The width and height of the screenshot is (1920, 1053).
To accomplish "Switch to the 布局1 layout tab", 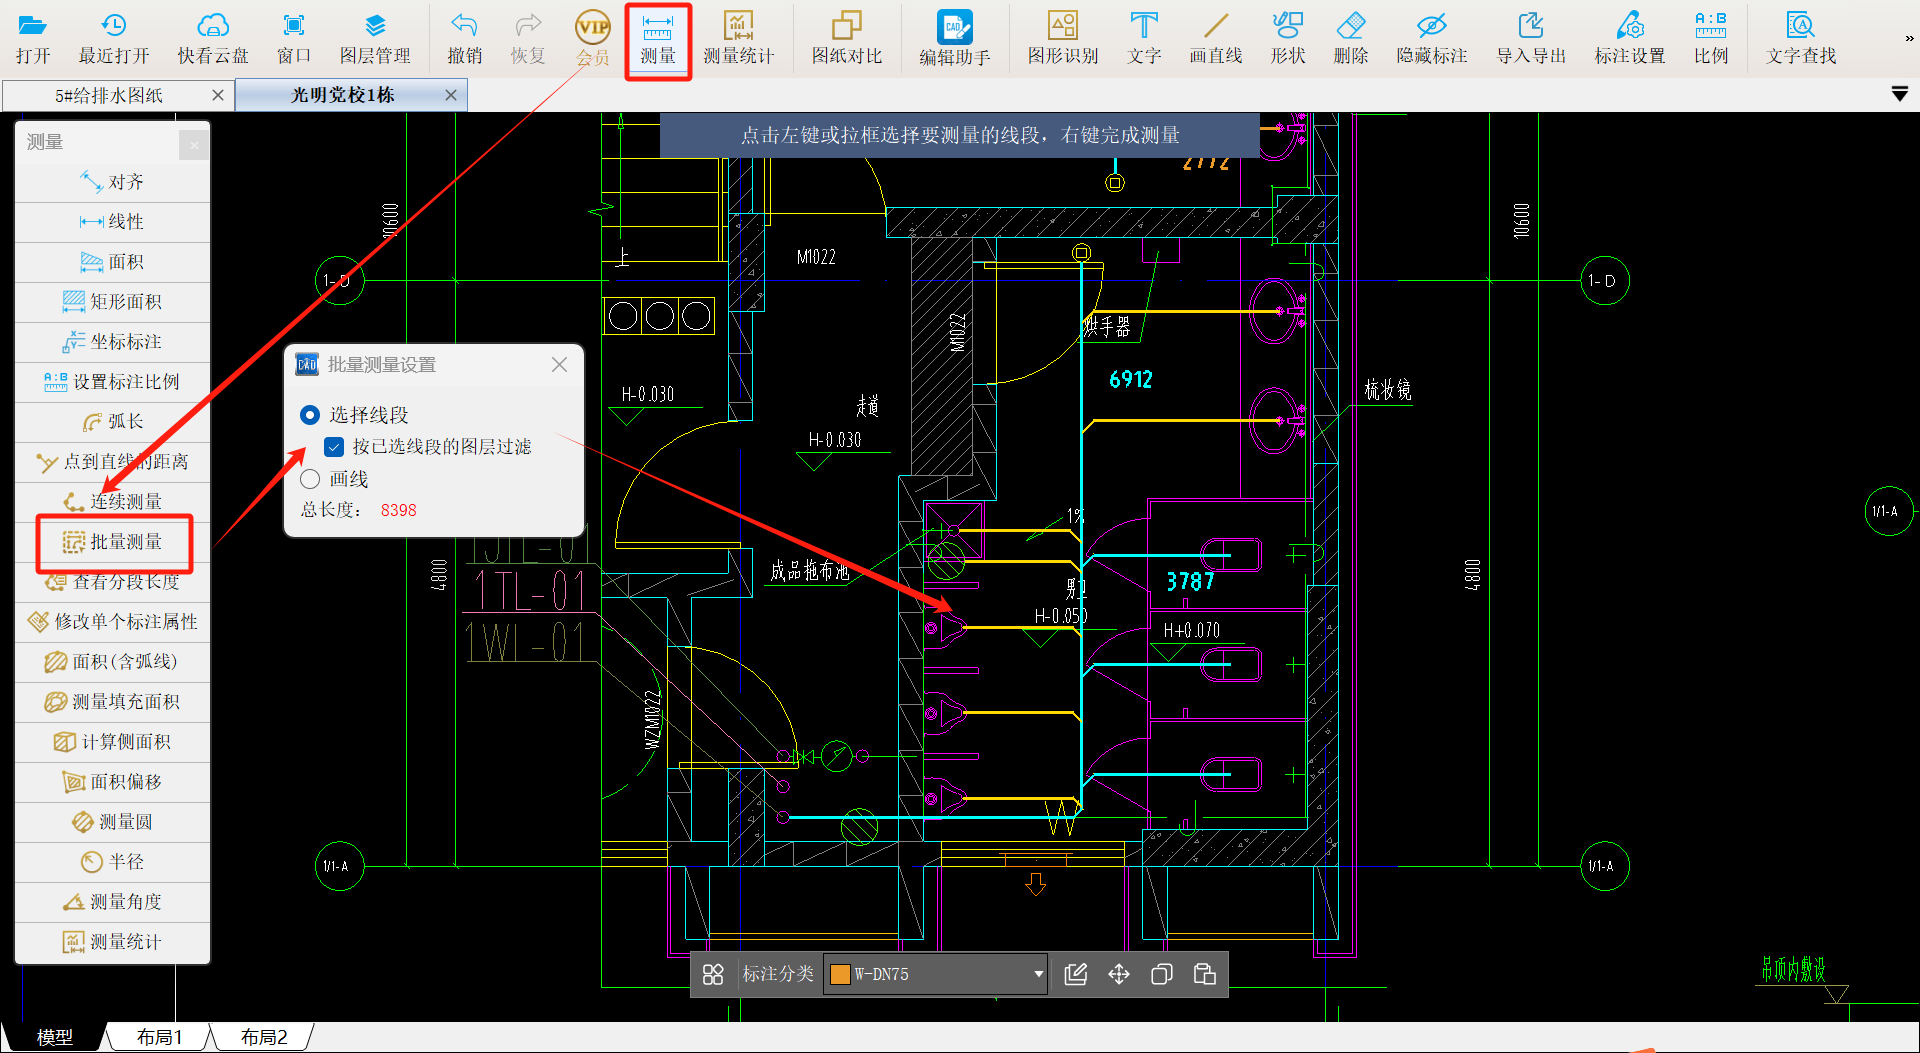I will pyautogui.click(x=160, y=1037).
